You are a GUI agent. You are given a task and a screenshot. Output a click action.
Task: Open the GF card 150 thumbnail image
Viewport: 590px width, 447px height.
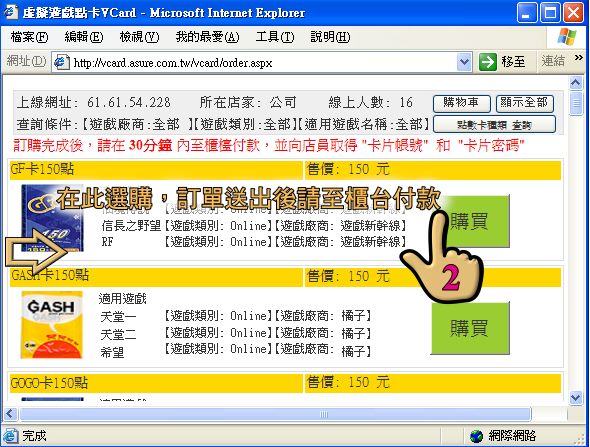tap(52, 217)
